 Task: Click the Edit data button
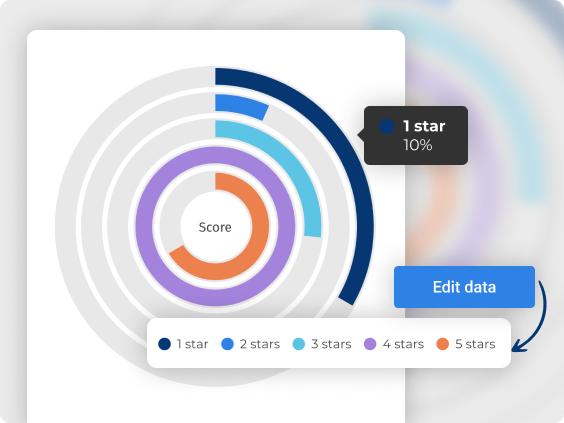pos(464,287)
